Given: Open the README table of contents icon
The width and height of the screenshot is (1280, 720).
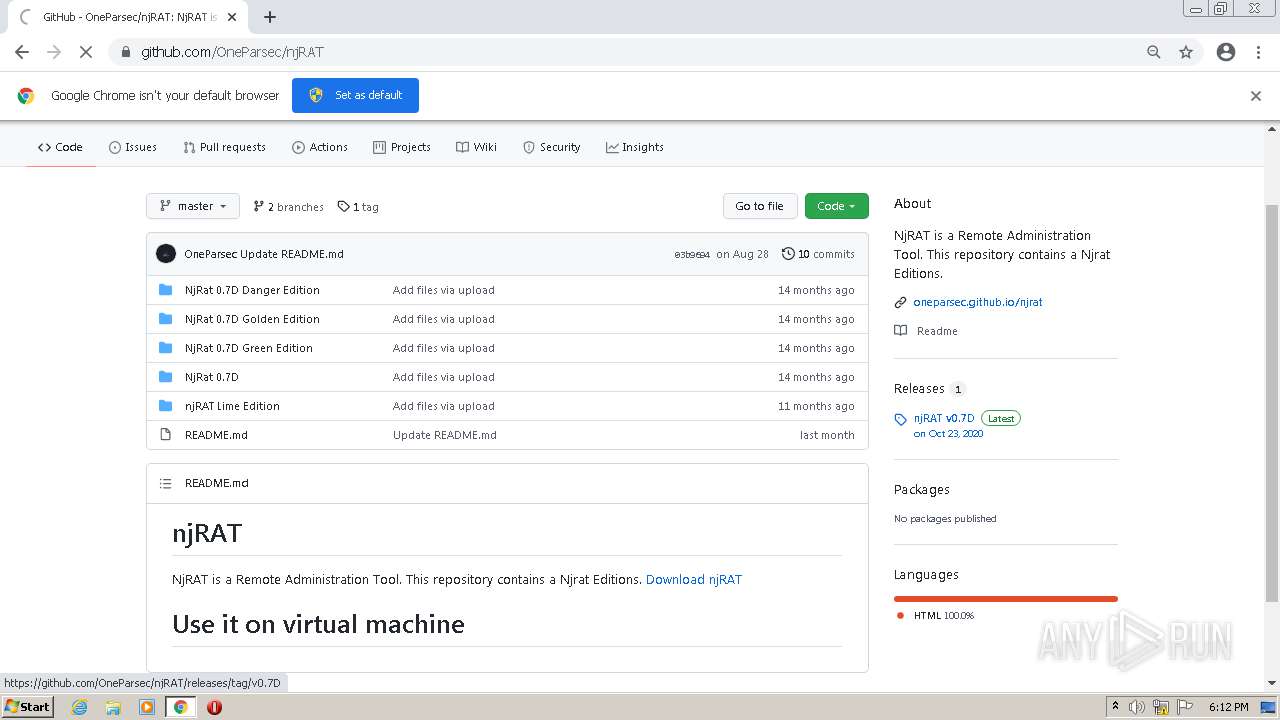Looking at the screenshot, I should (166, 483).
